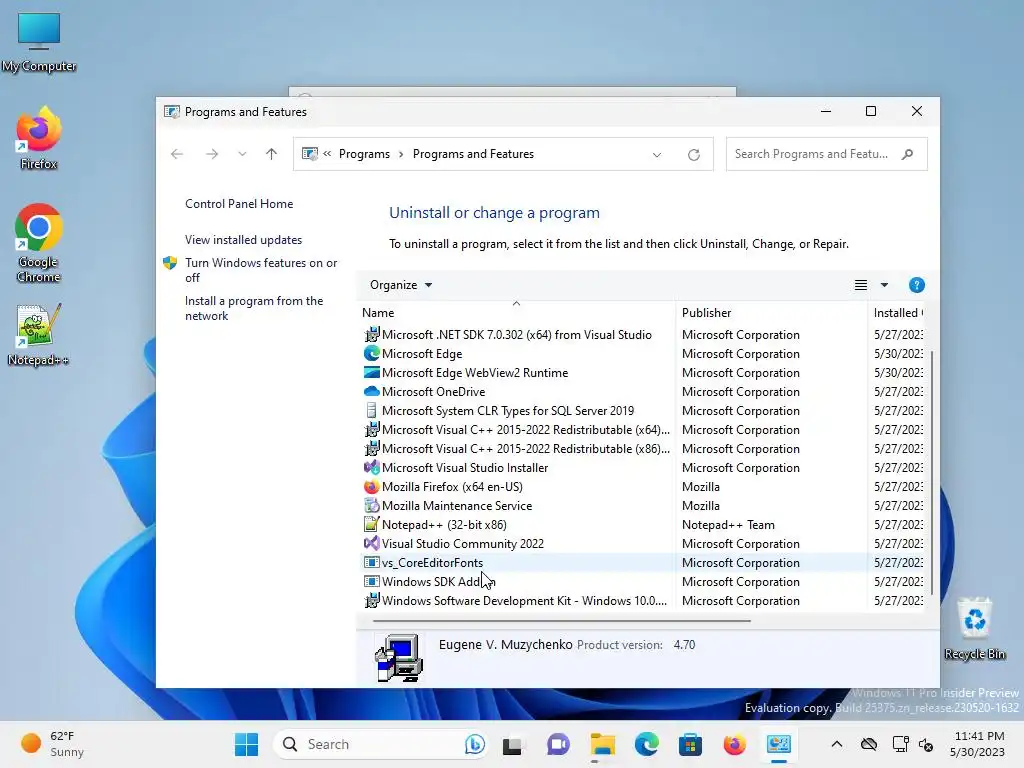Image resolution: width=1024 pixels, height=768 pixels.
Task: Open the weather widget showing 62°F Sunny
Action: click(52, 744)
